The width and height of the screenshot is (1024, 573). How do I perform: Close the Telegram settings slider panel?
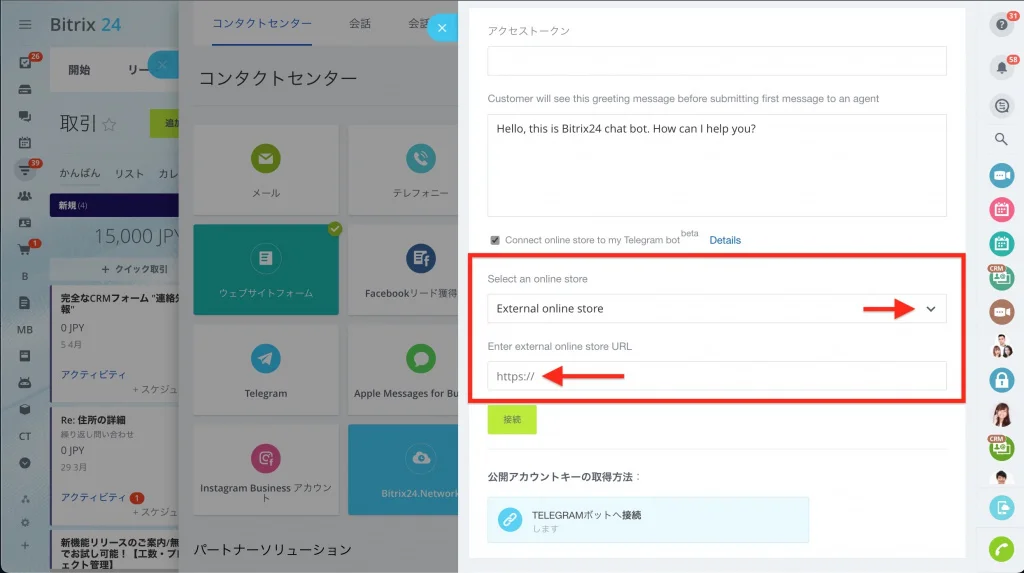tap(442, 28)
